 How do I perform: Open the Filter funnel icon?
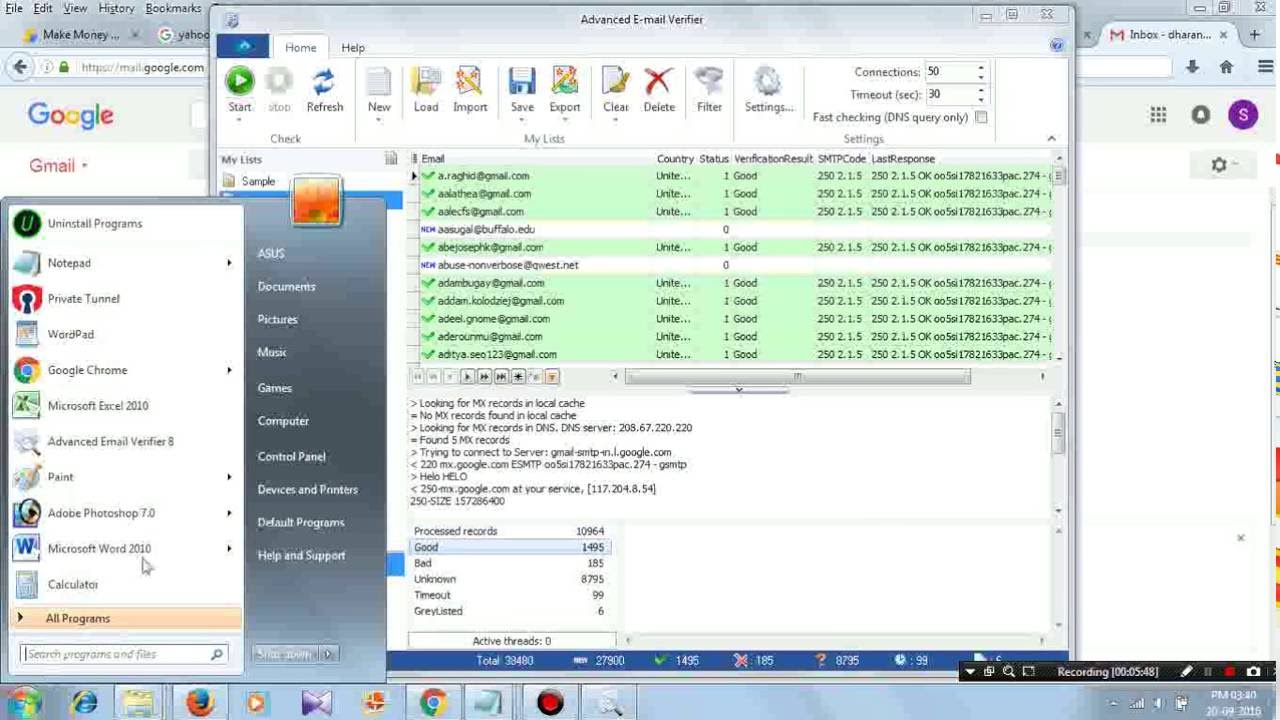tap(709, 82)
